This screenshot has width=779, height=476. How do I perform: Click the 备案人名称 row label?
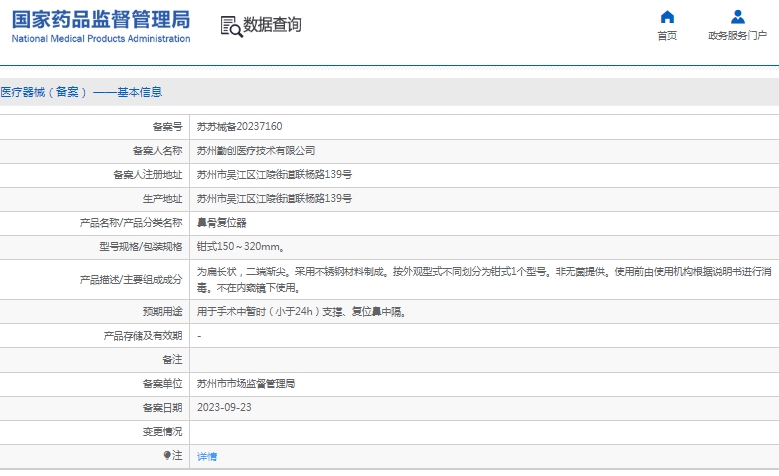click(157, 151)
